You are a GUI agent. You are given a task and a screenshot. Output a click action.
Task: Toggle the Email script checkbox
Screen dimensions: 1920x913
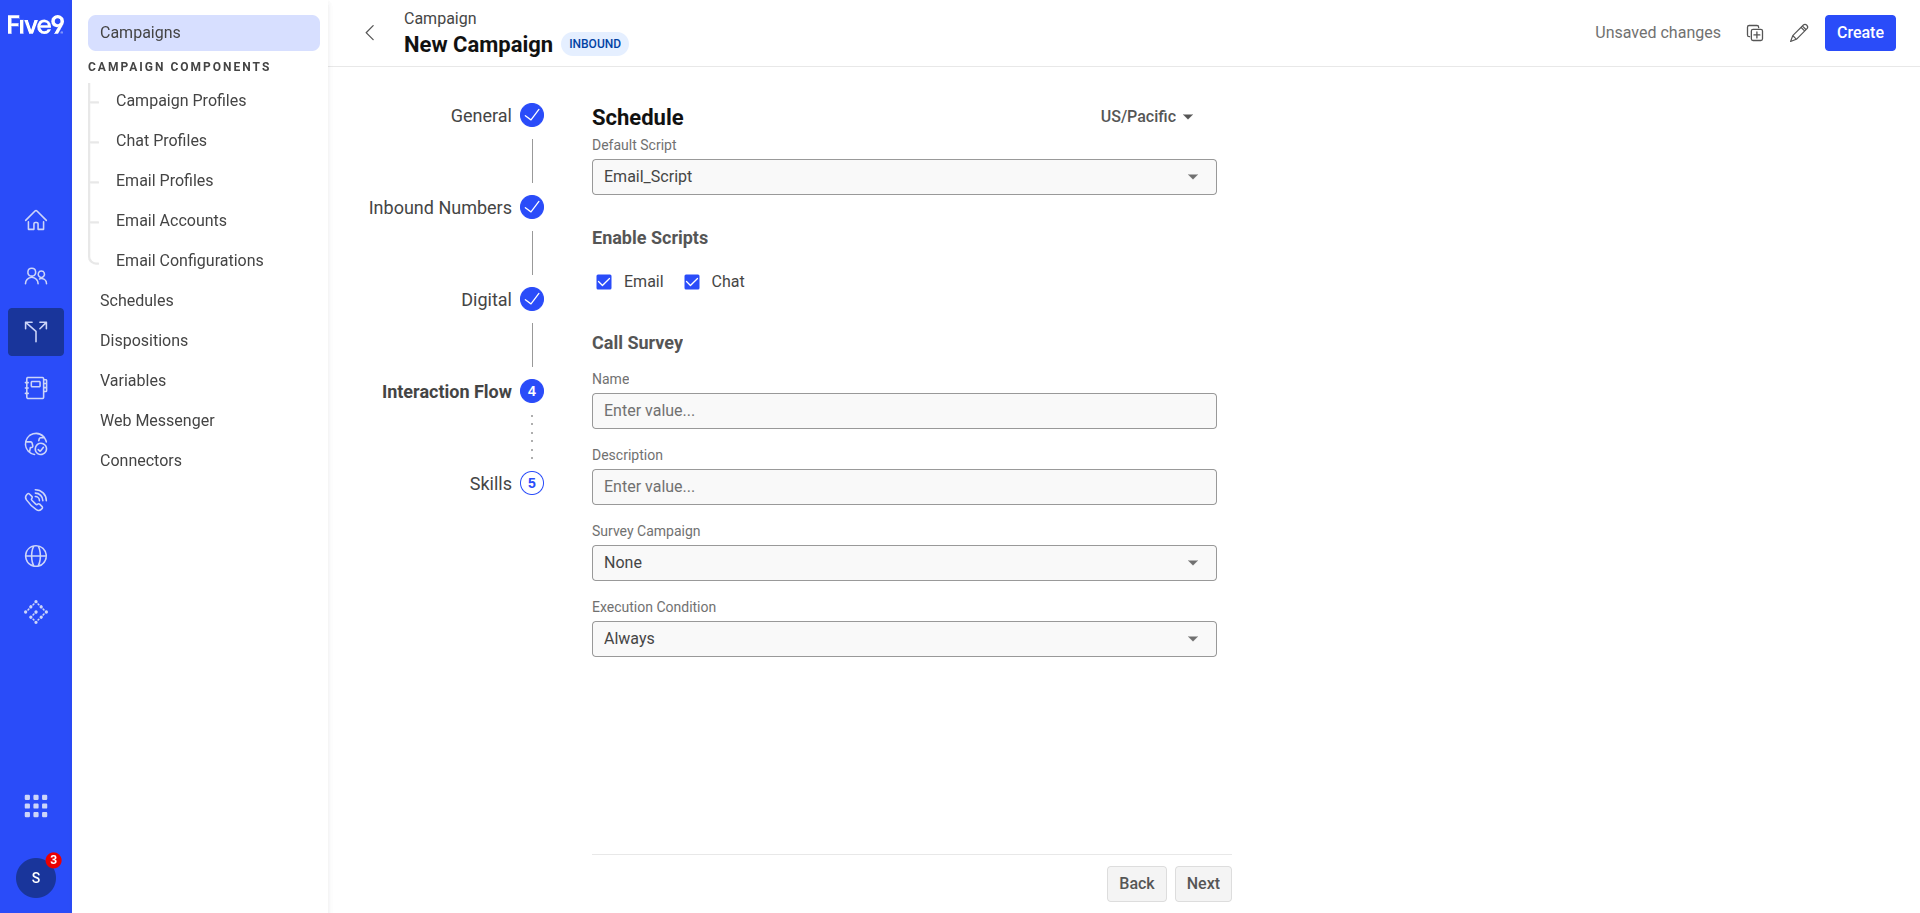(x=604, y=282)
